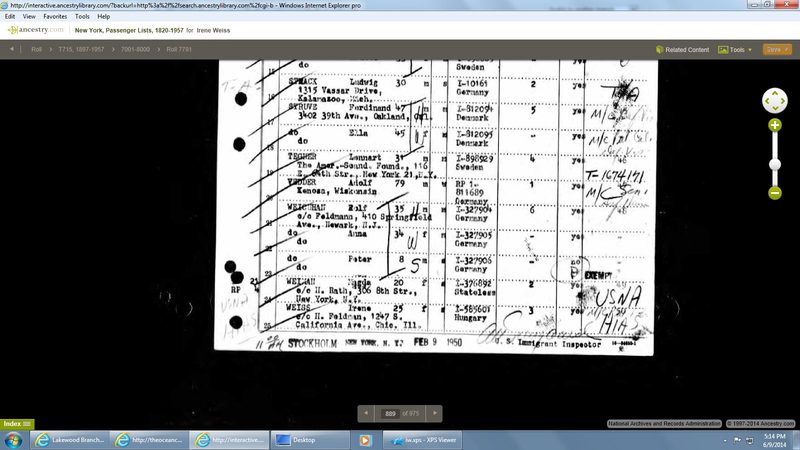
Task: Open the Index panel tab
Action: pos(17,424)
